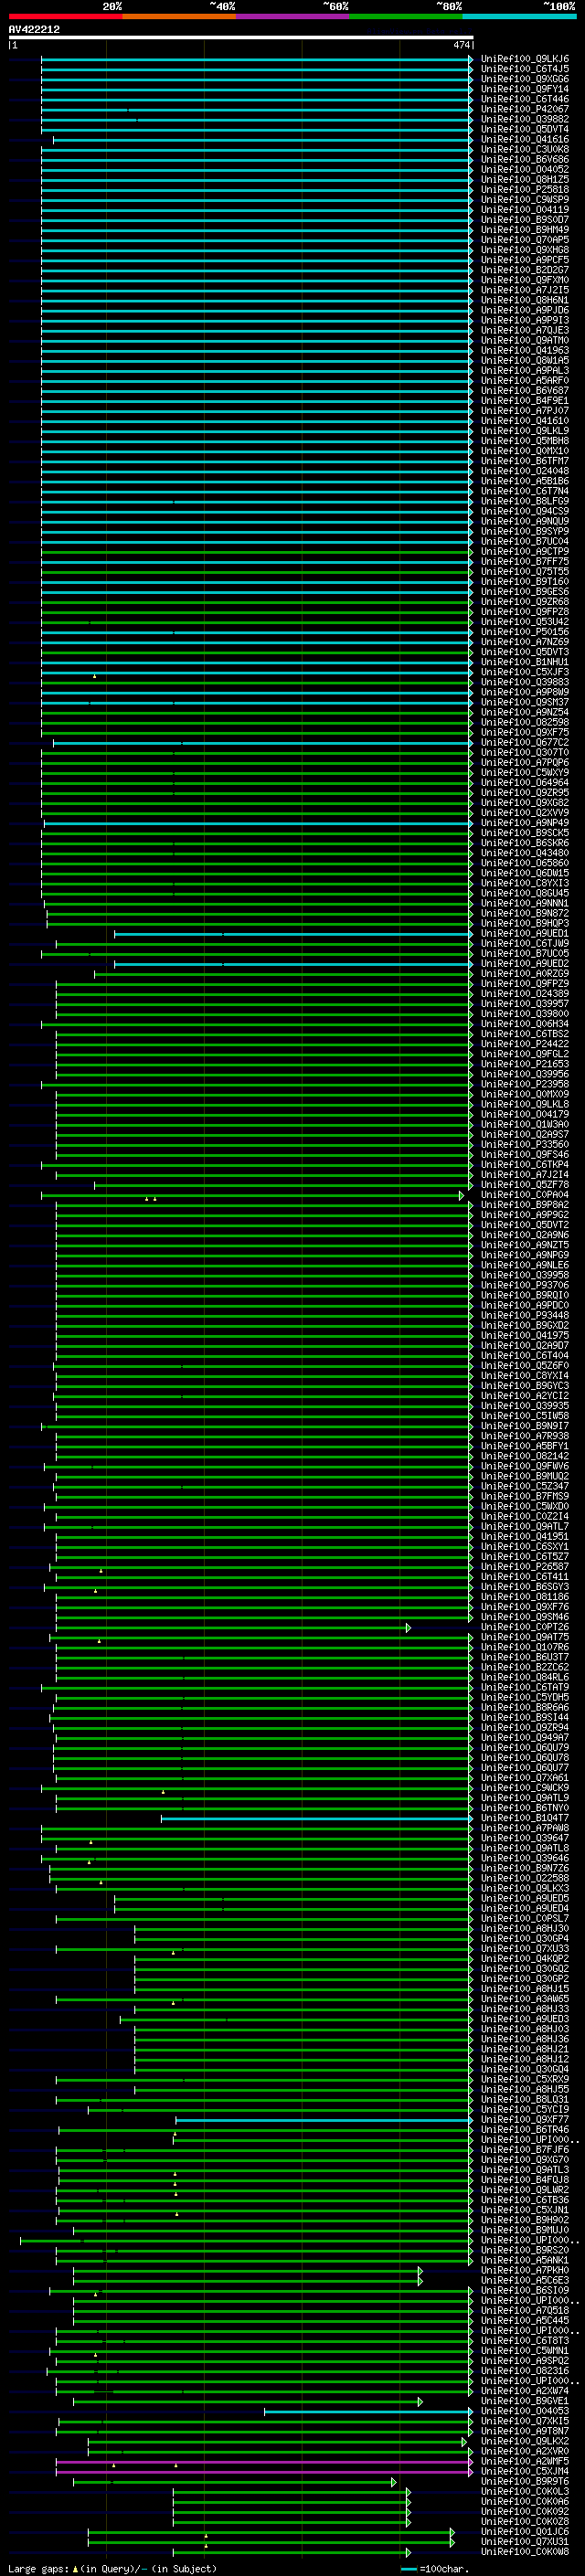Click the query end position label 474
585x2576 pixels.
[x=461, y=45]
